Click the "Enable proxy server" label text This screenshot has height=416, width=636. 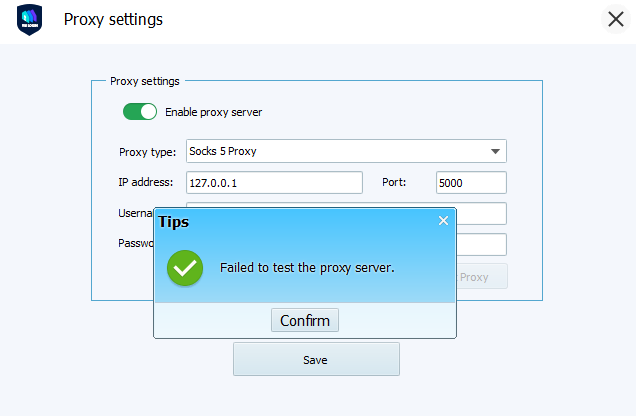tap(213, 112)
